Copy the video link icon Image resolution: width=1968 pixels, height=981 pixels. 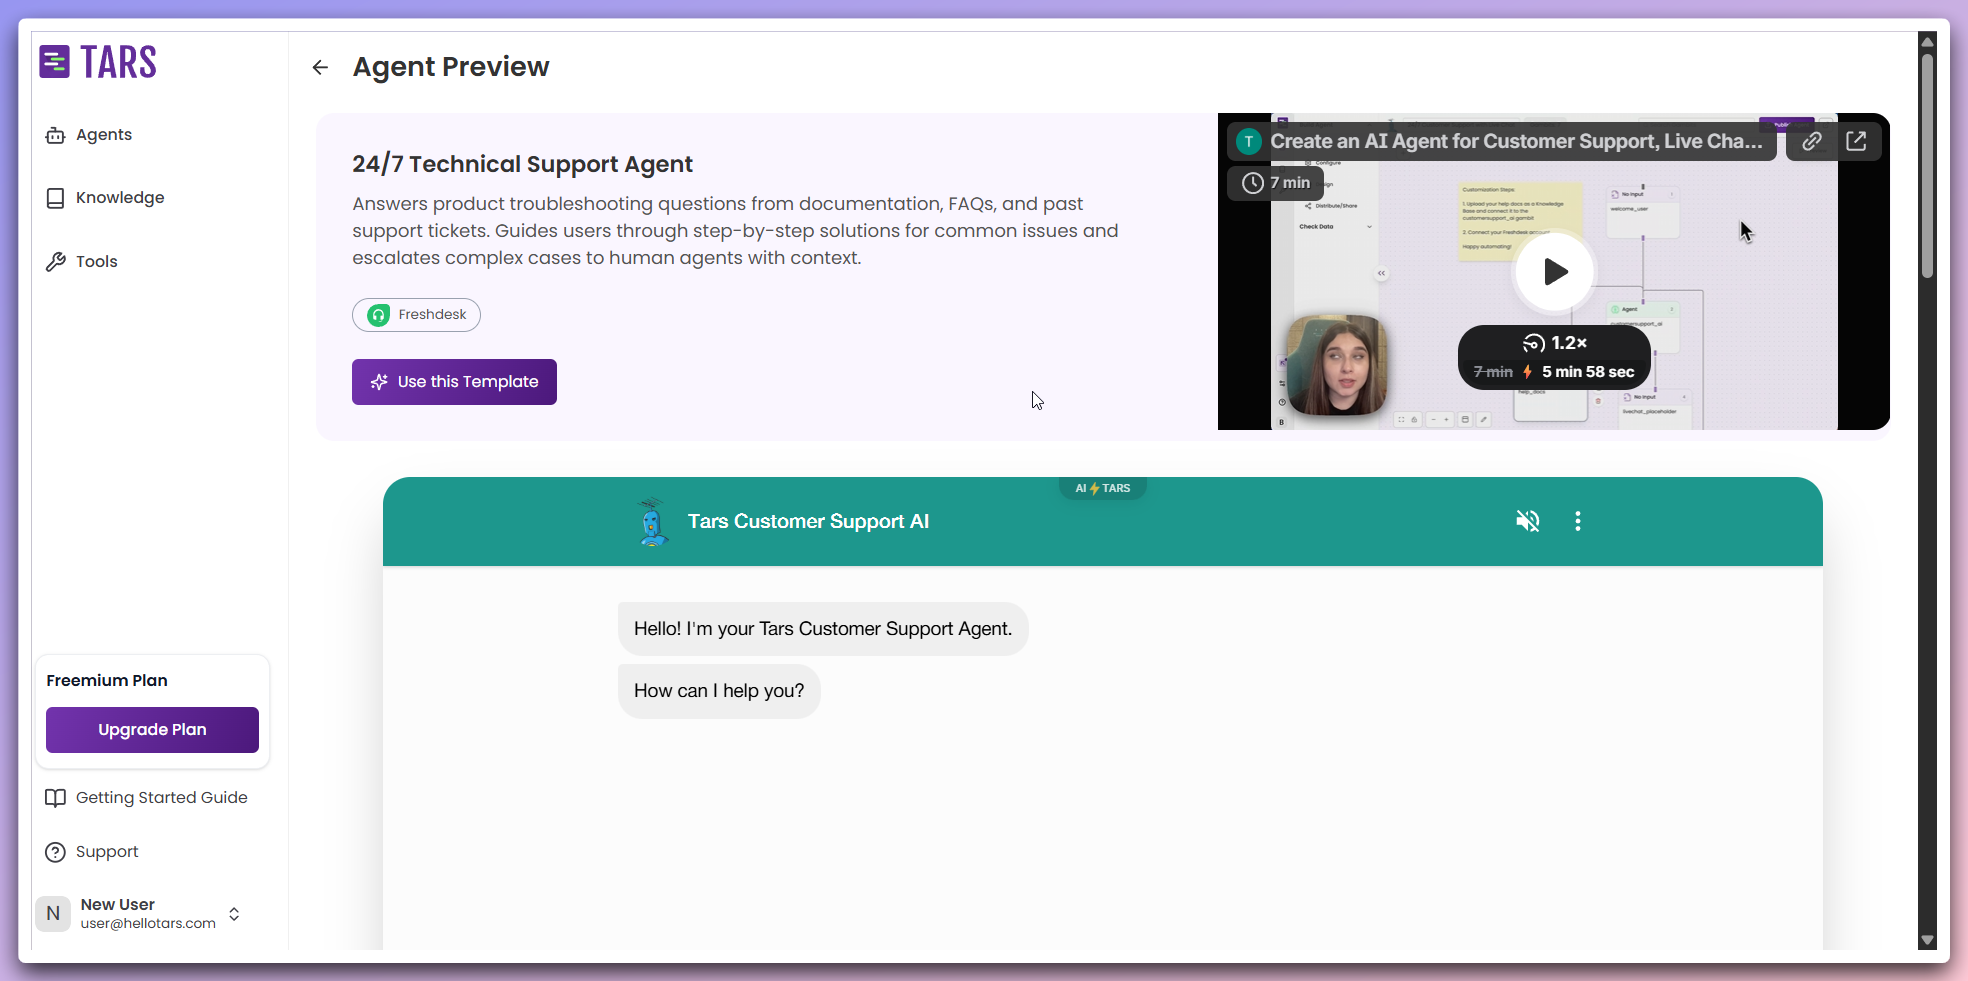click(x=1811, y=141)
